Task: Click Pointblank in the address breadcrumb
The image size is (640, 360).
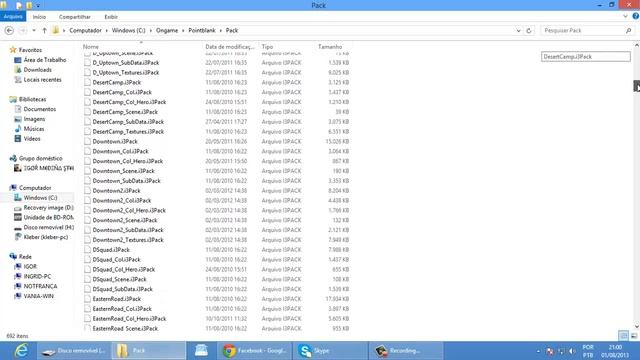Action: click(202, 31)
